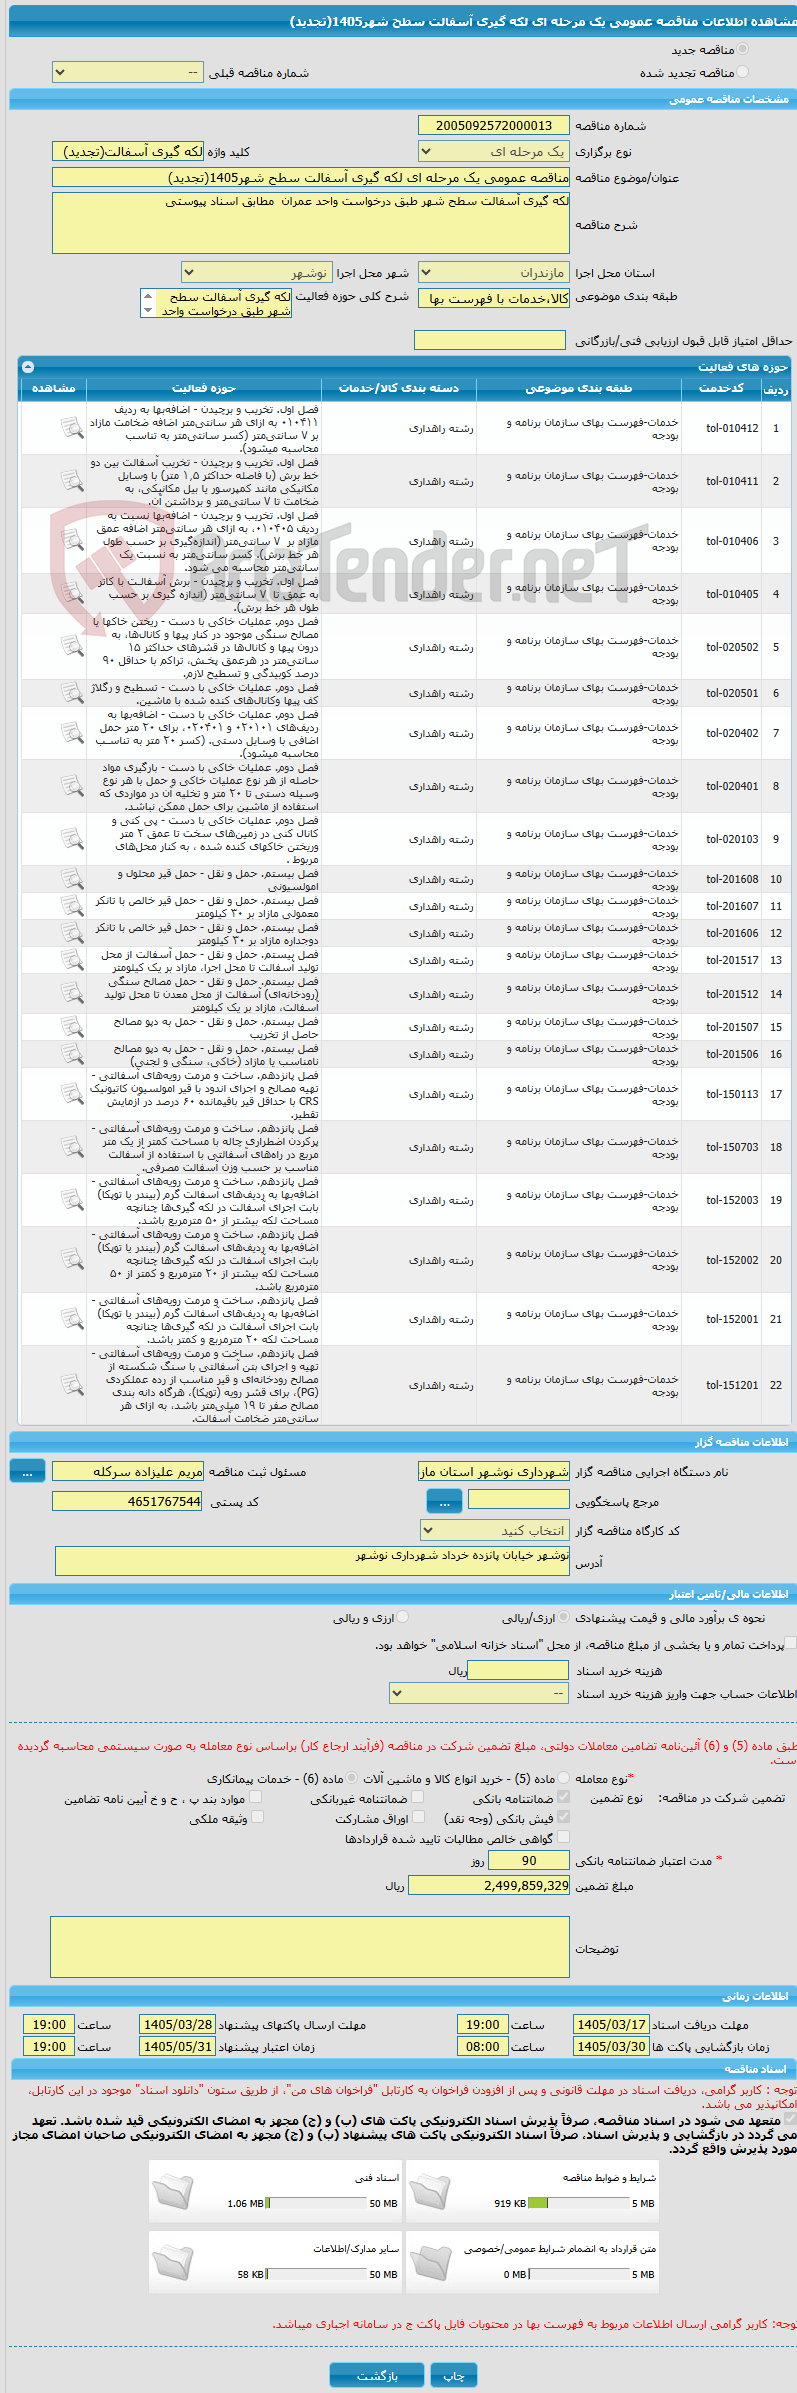Click the بازگشت button
The width and height of the screenshot is (797, 2393).
[x=377, y=2375]
